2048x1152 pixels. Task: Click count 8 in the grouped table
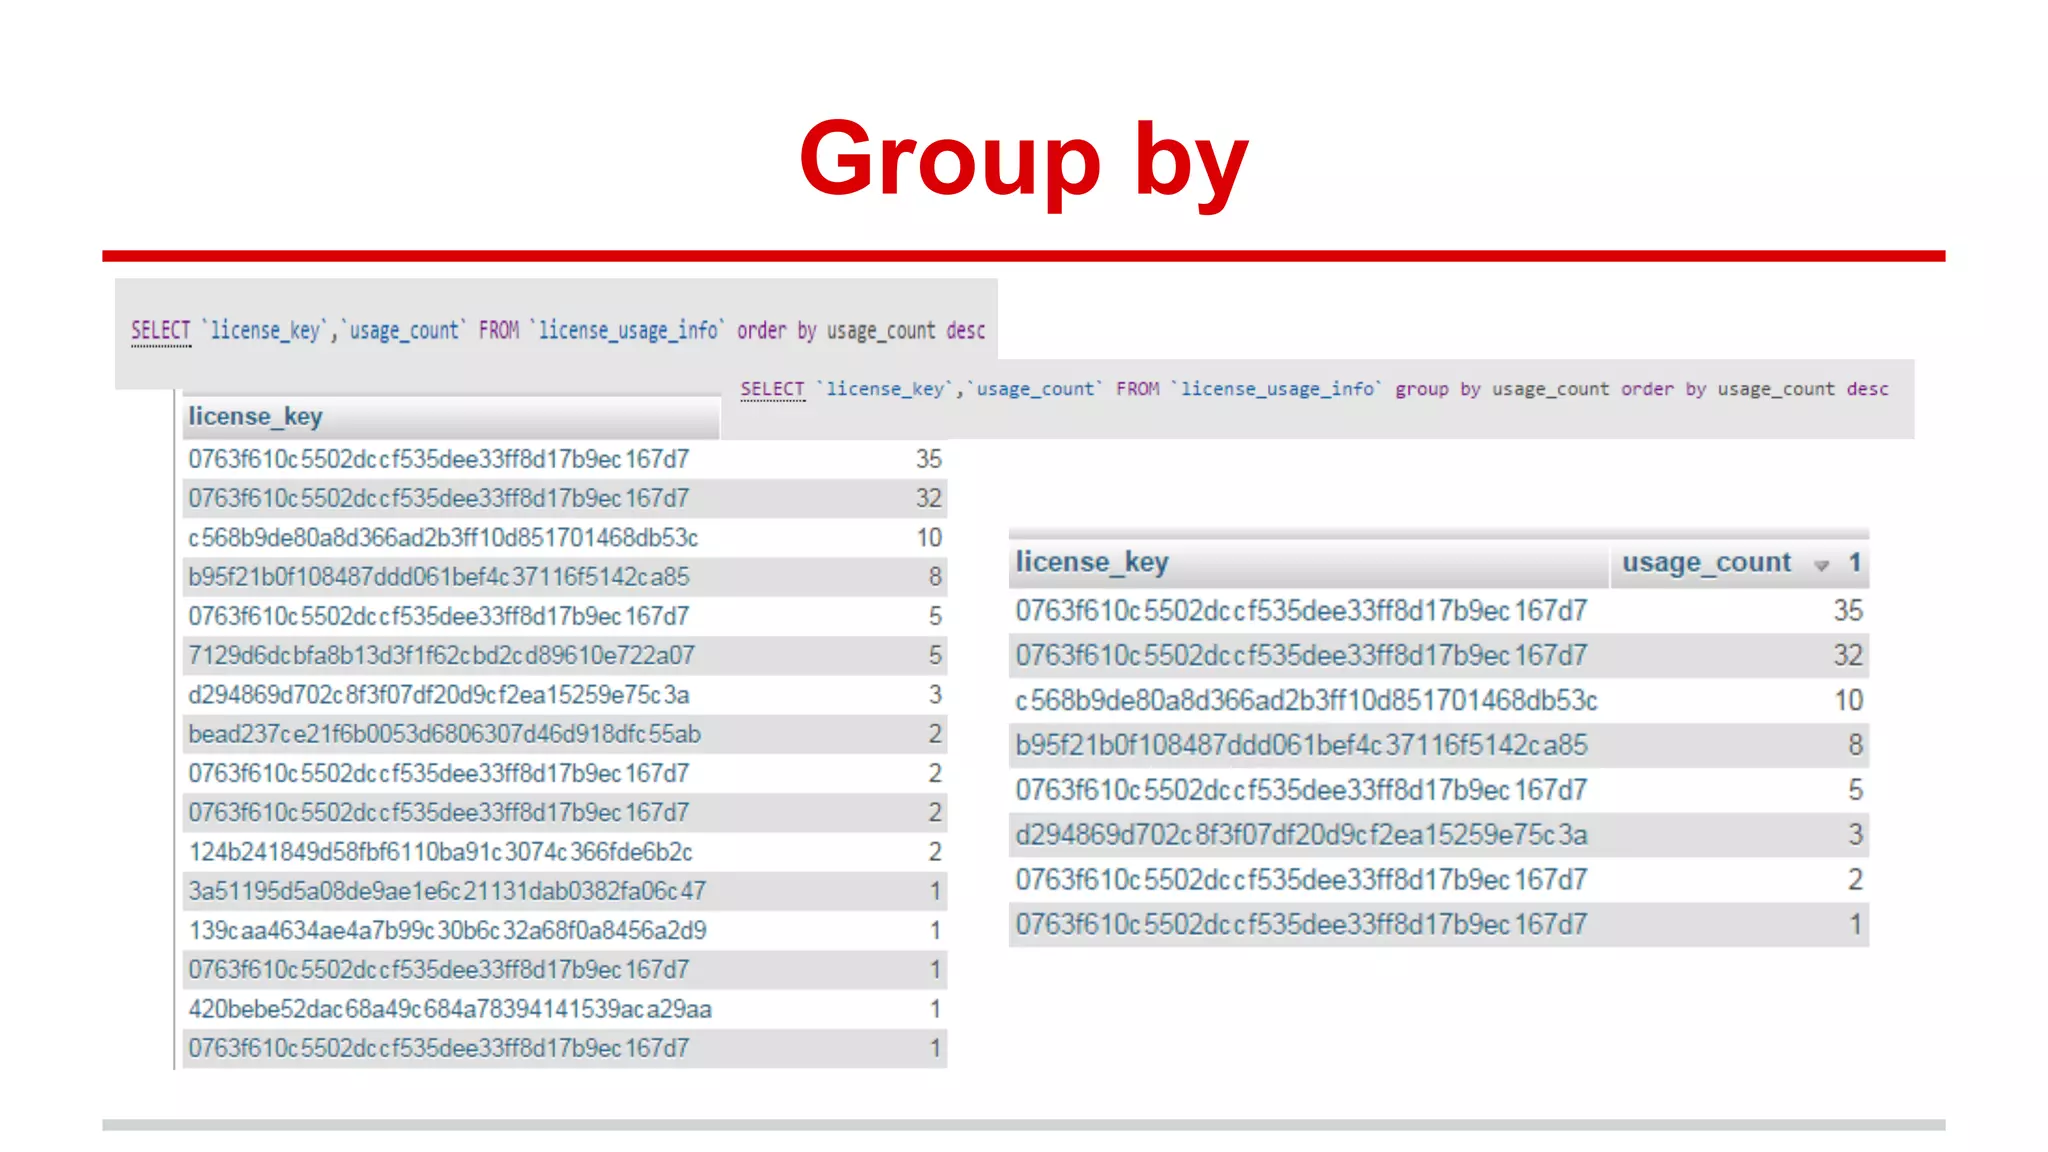coord(1855,746)
